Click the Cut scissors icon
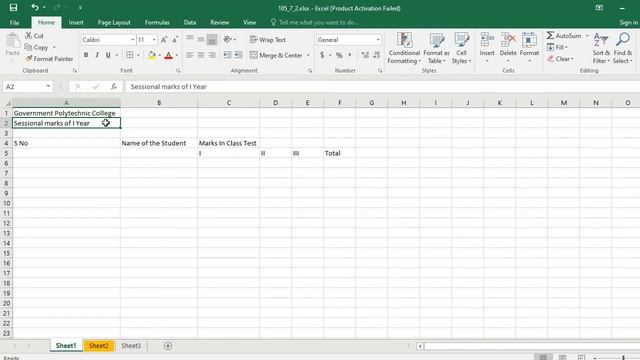640x360 pixels. (x=29, y=36)
